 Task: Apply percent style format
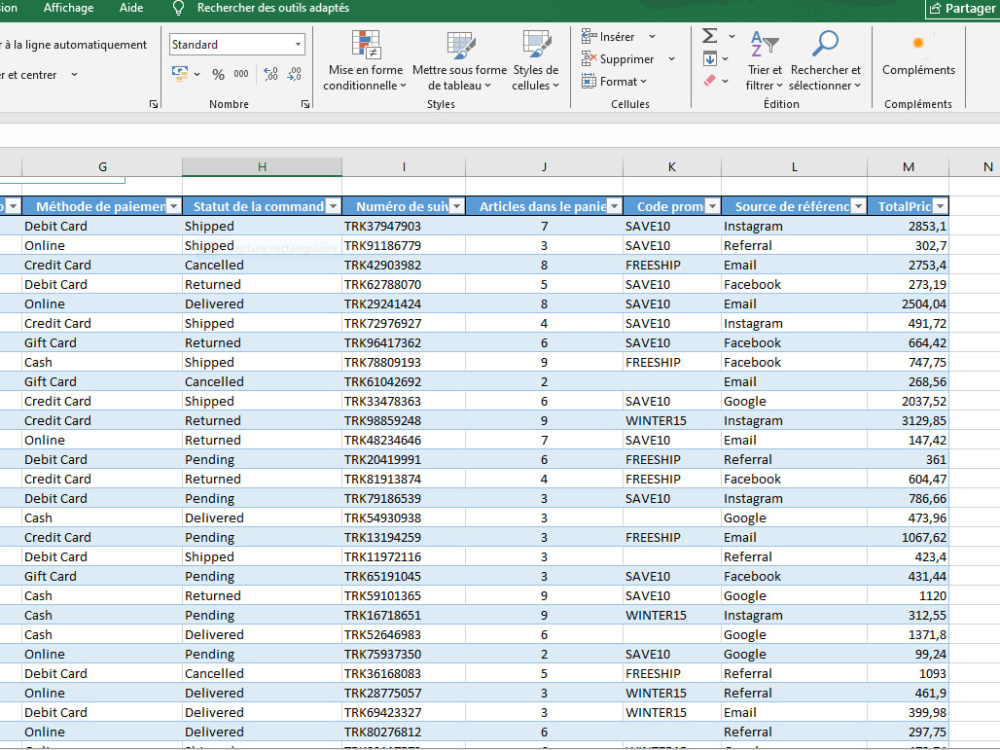coord(218,75)
